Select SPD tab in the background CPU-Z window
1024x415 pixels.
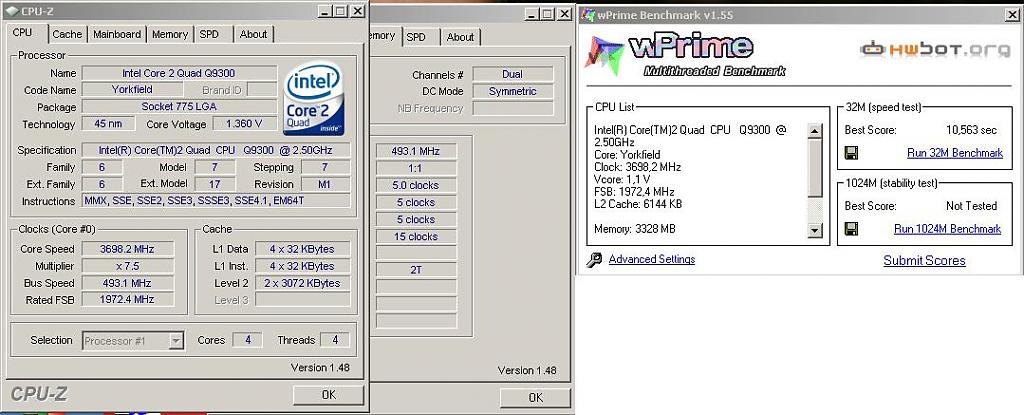(416, 37)
